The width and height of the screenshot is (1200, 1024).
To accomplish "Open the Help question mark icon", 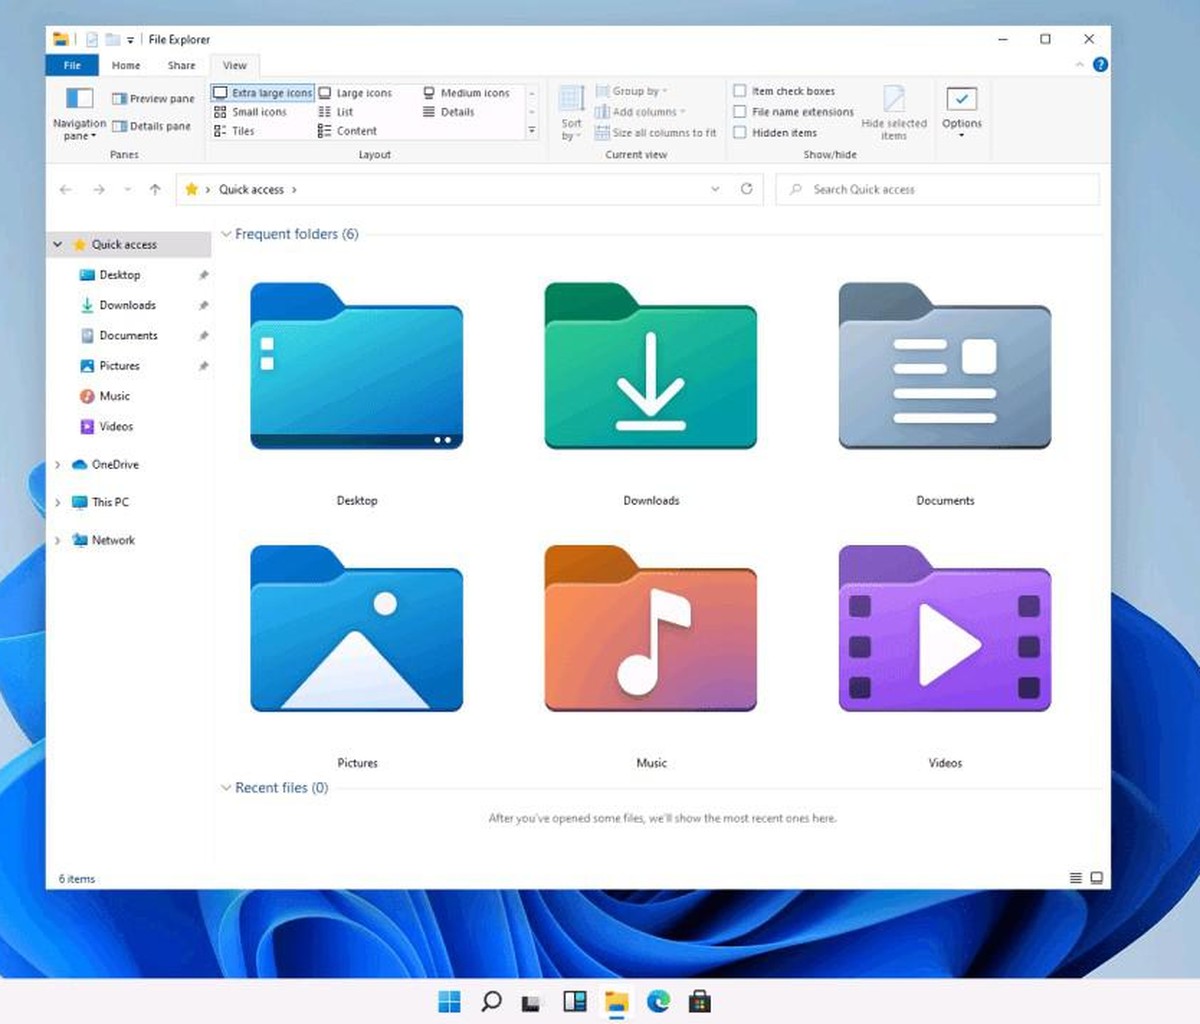I will point(1100,65).
